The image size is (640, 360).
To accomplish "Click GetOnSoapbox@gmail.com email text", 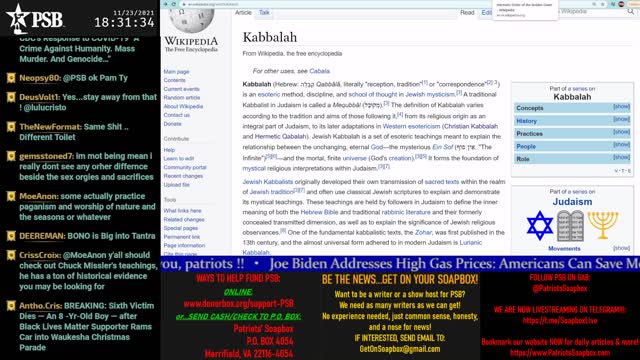I will pyautogui.click(x=400, y=349).
